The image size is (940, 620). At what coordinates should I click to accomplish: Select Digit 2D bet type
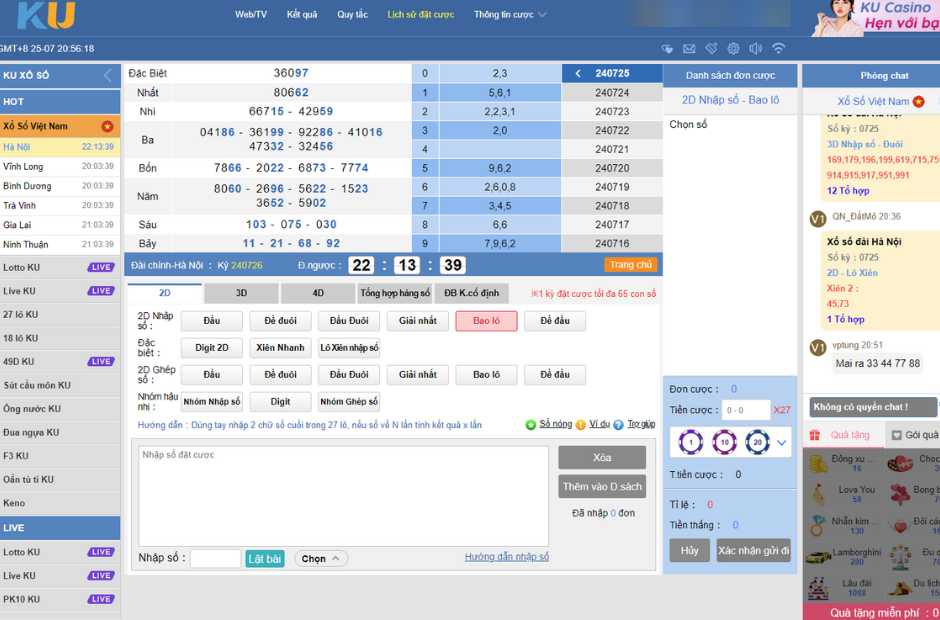[x=212, y=348]
